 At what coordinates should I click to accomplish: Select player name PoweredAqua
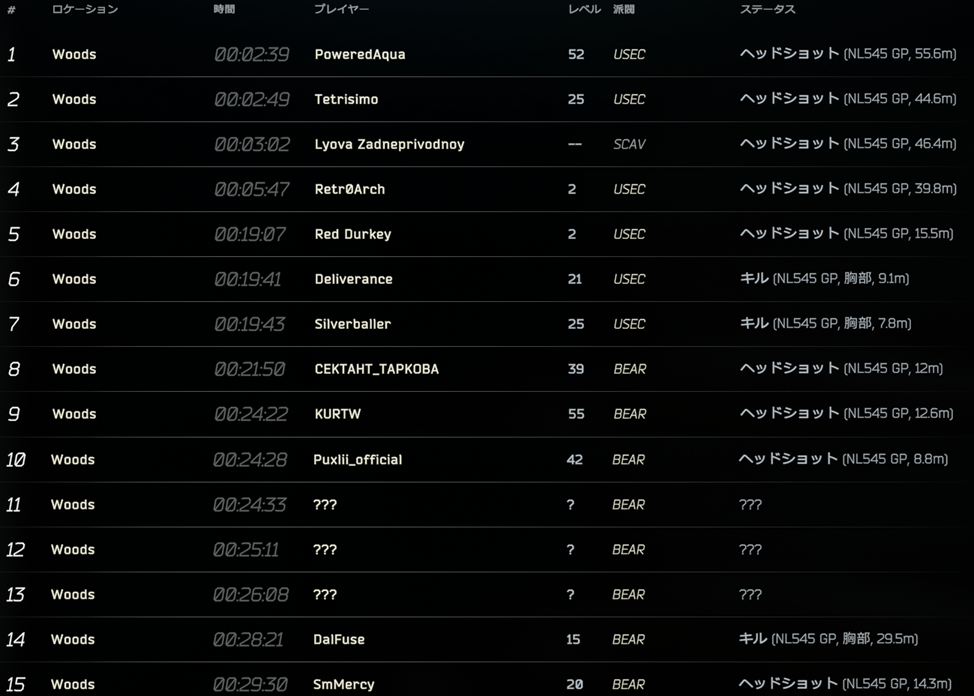(x=360, y=54)
